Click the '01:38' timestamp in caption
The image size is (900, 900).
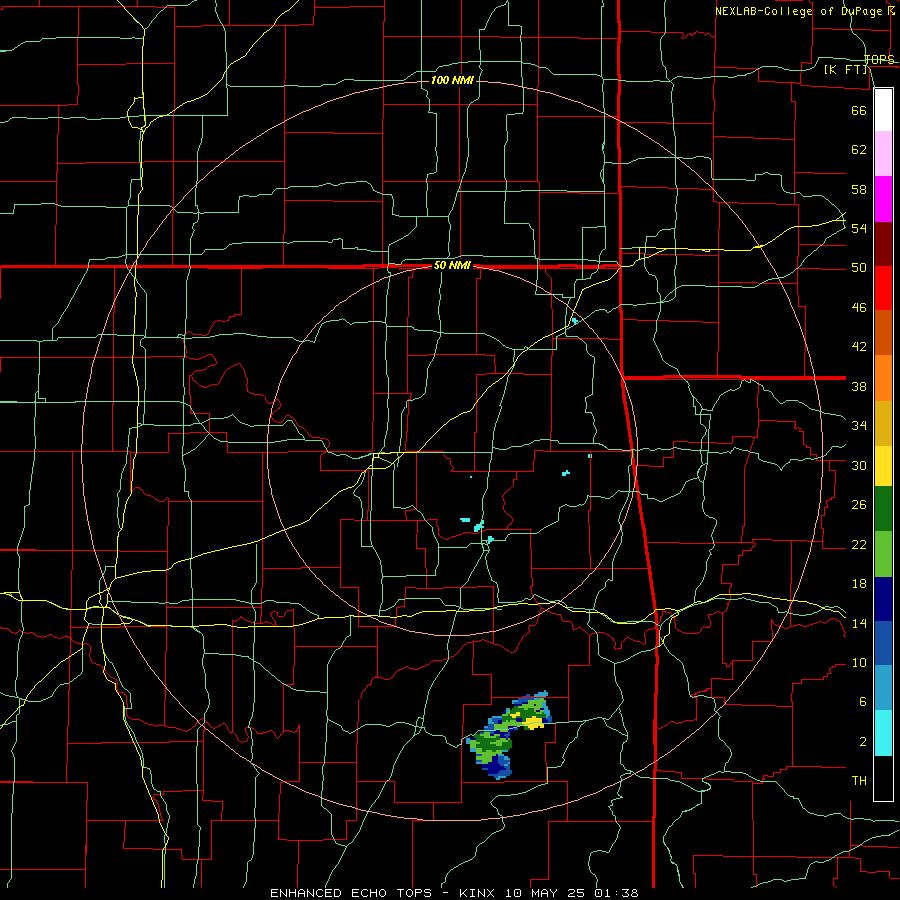pyautogui.click(x=616, y=893)
